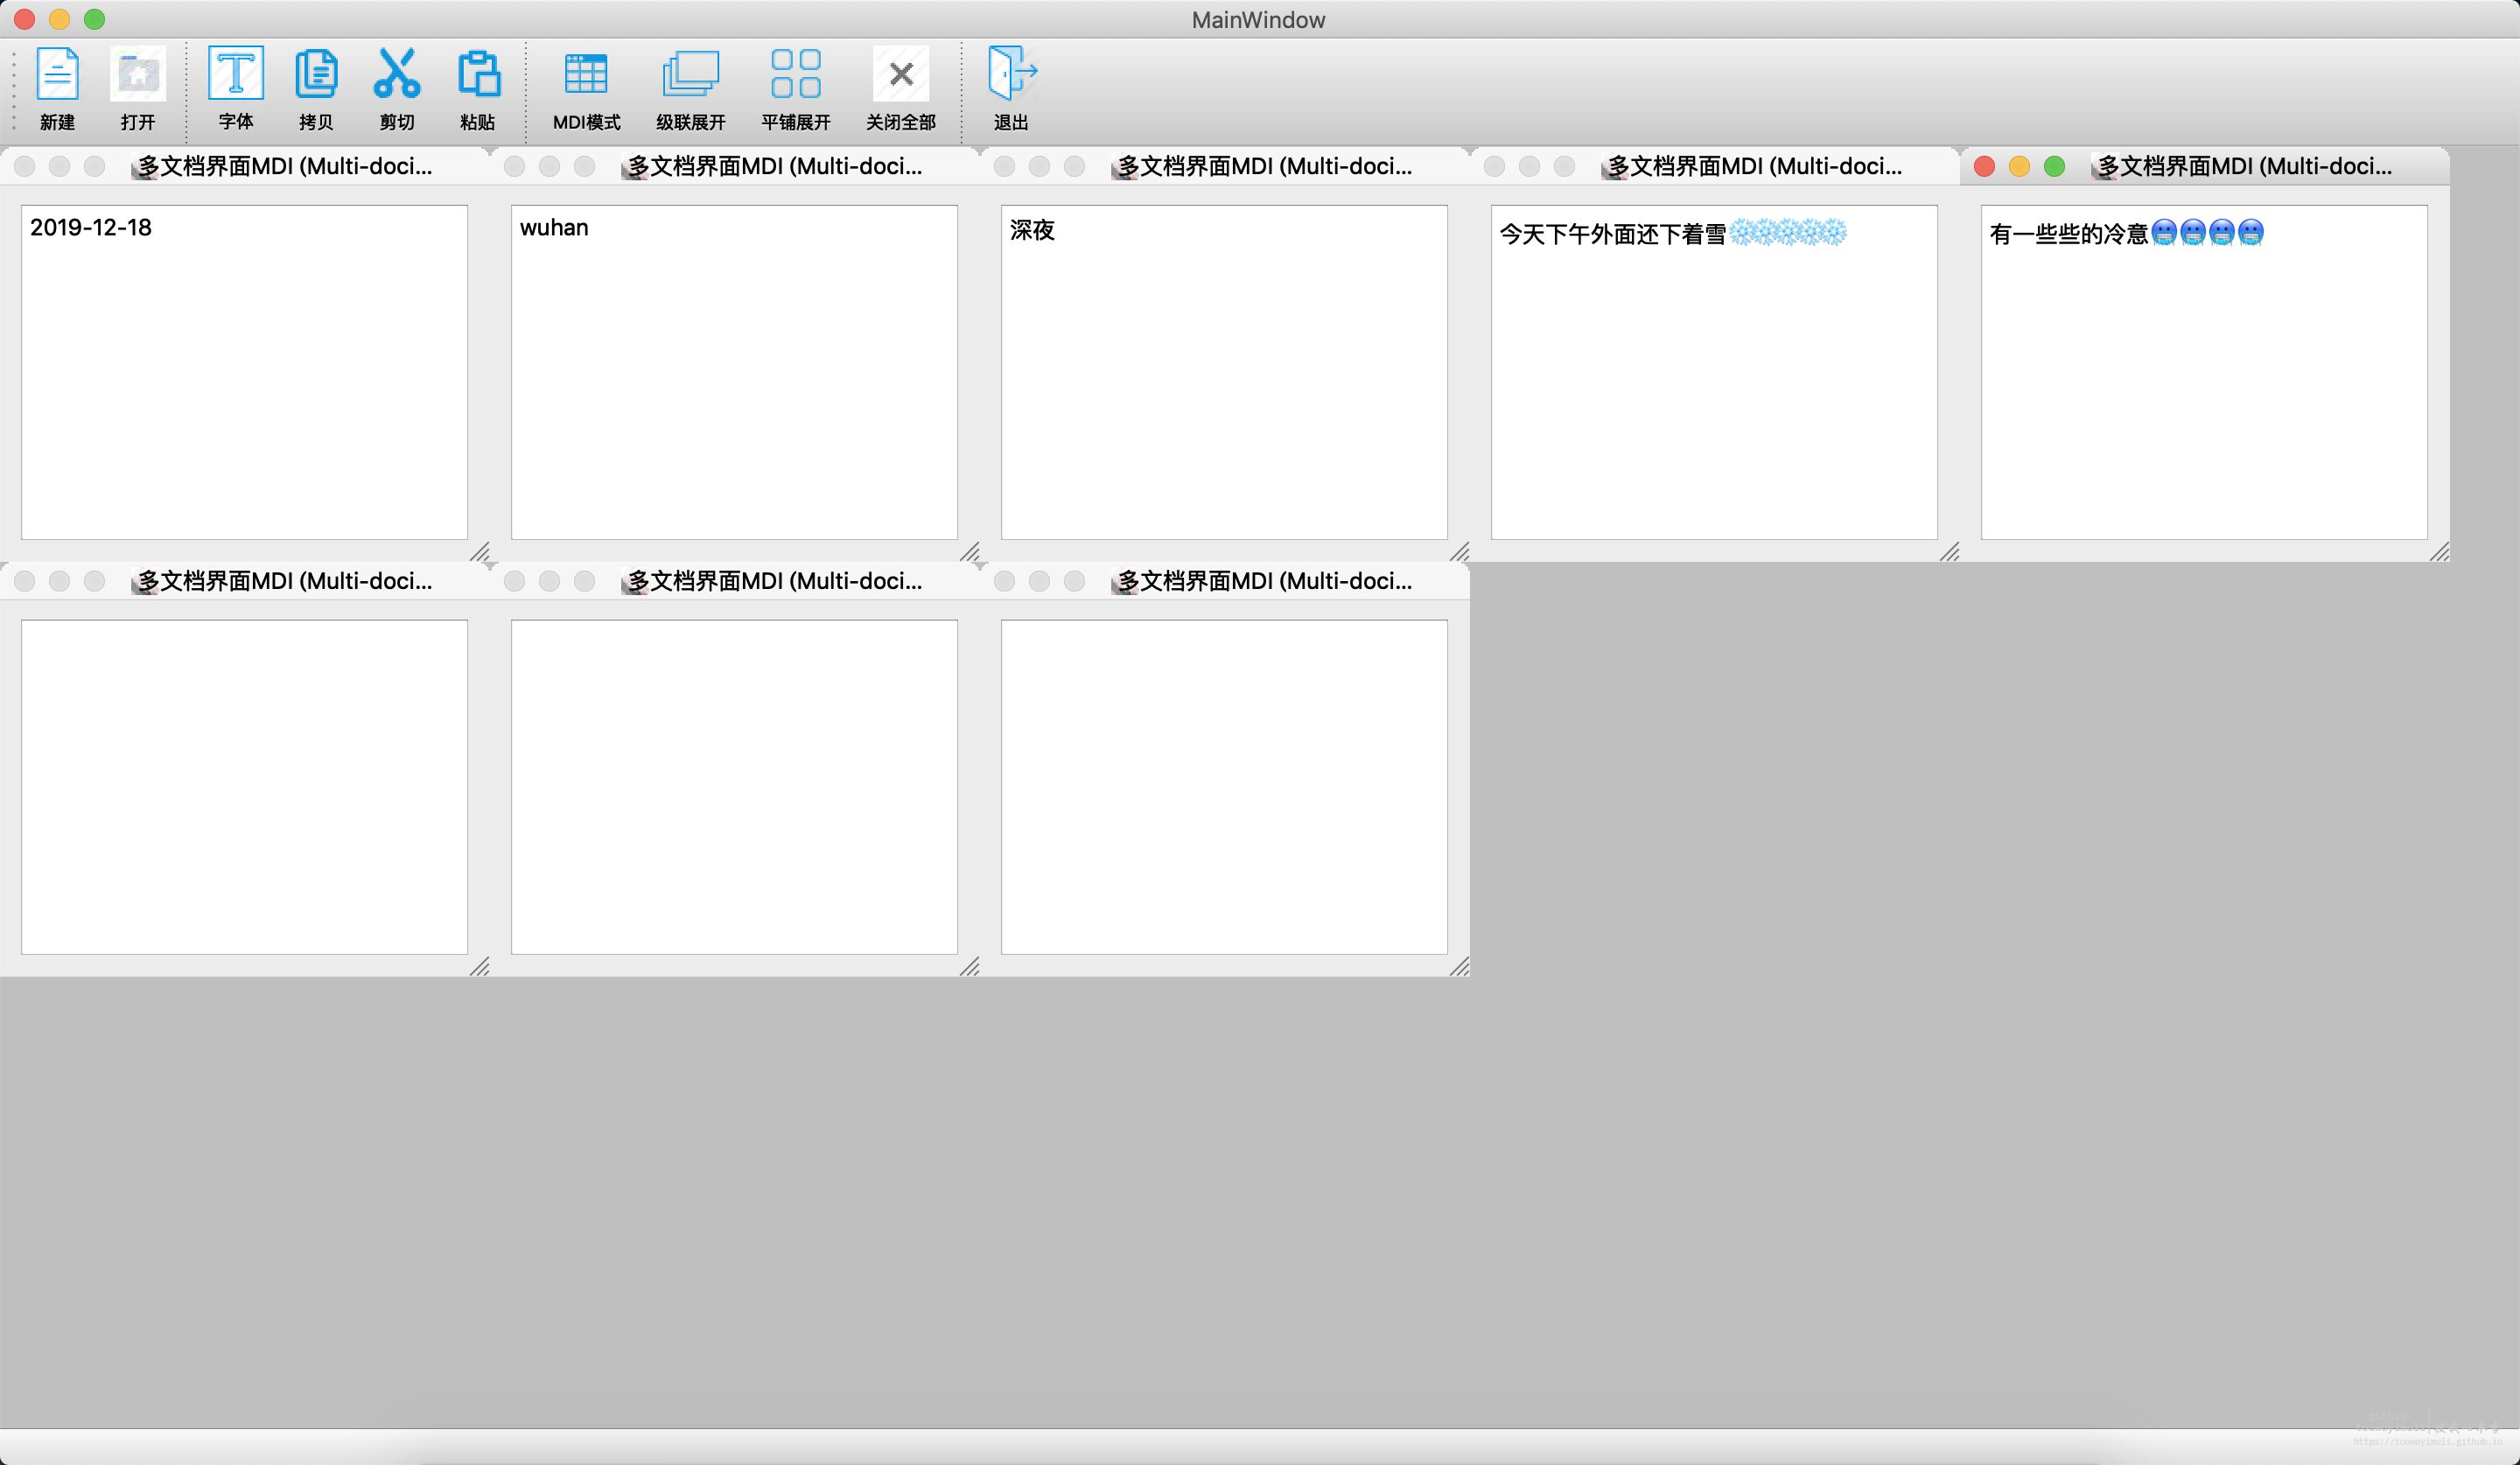Open a file with the 打开 icon

[x=137, y=75]
